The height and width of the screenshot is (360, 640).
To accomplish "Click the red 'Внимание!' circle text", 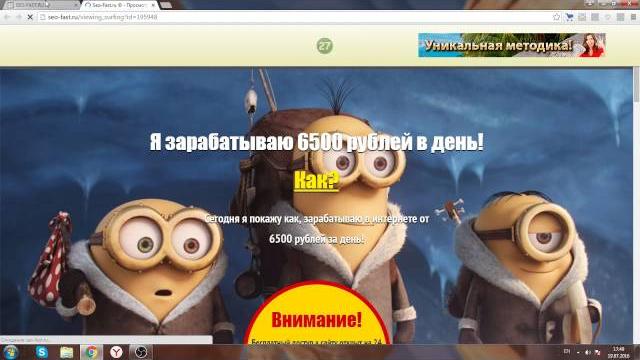I will [317, 319].
